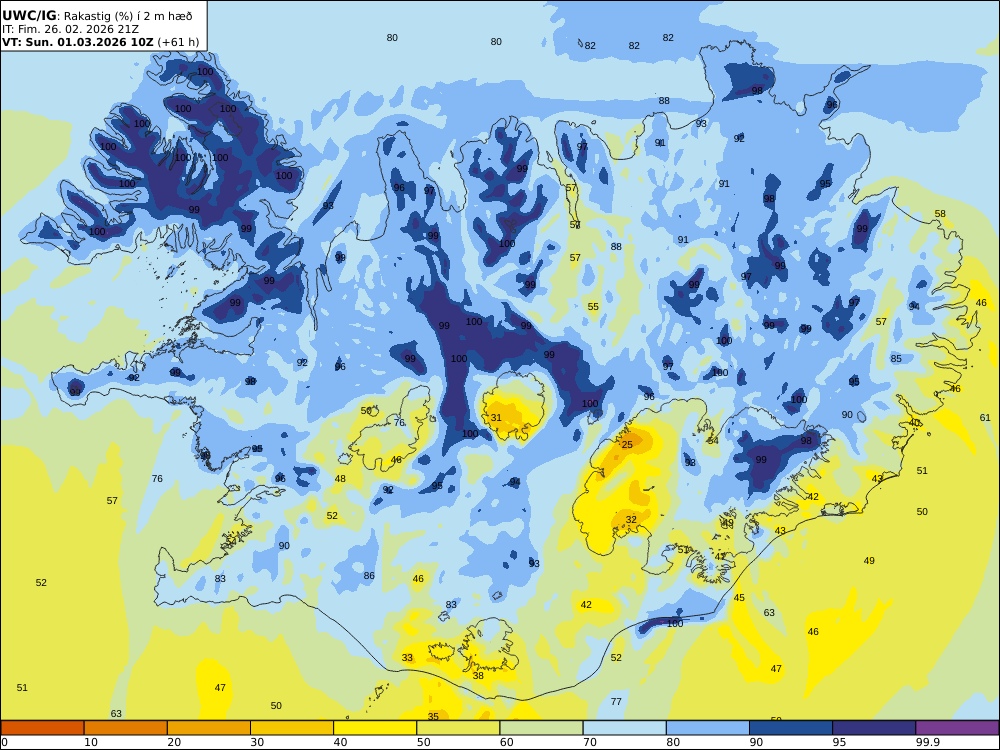Click the "58" value in the northeast
The height and width of the screenshot is (750, 1000).
coord(940,214)
